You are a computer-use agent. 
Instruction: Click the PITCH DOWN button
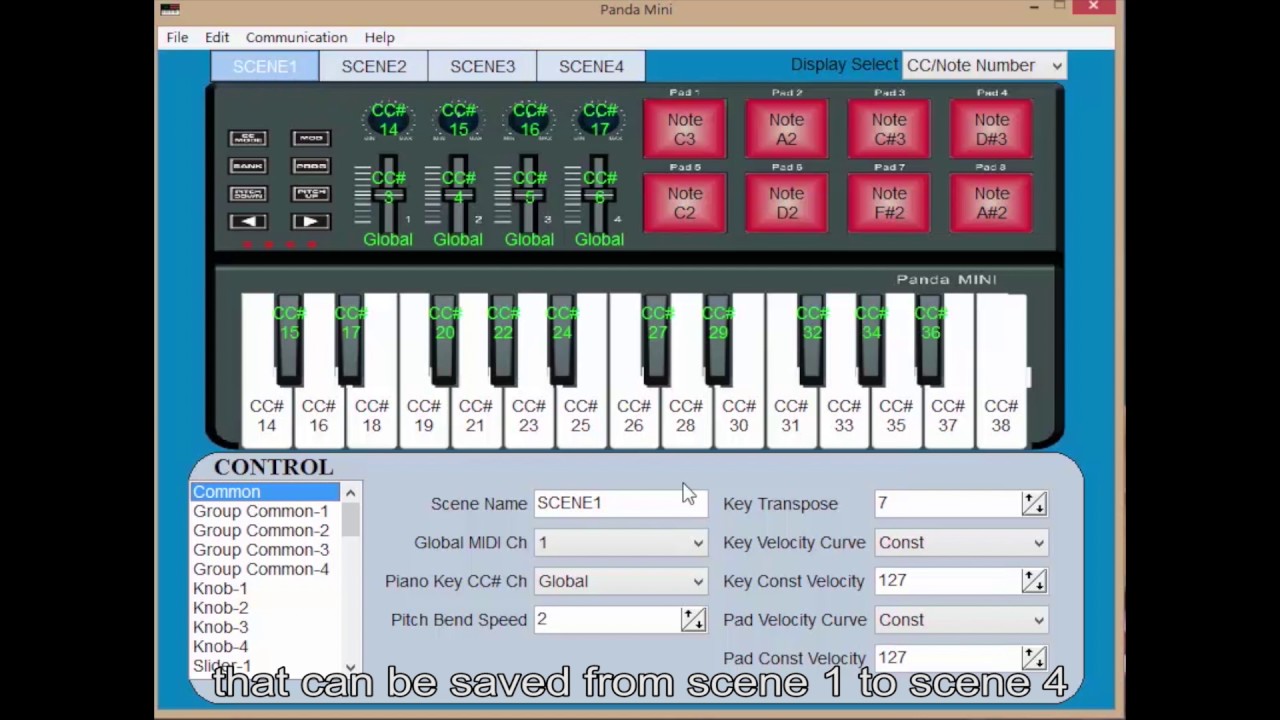[x=248, y=194]
